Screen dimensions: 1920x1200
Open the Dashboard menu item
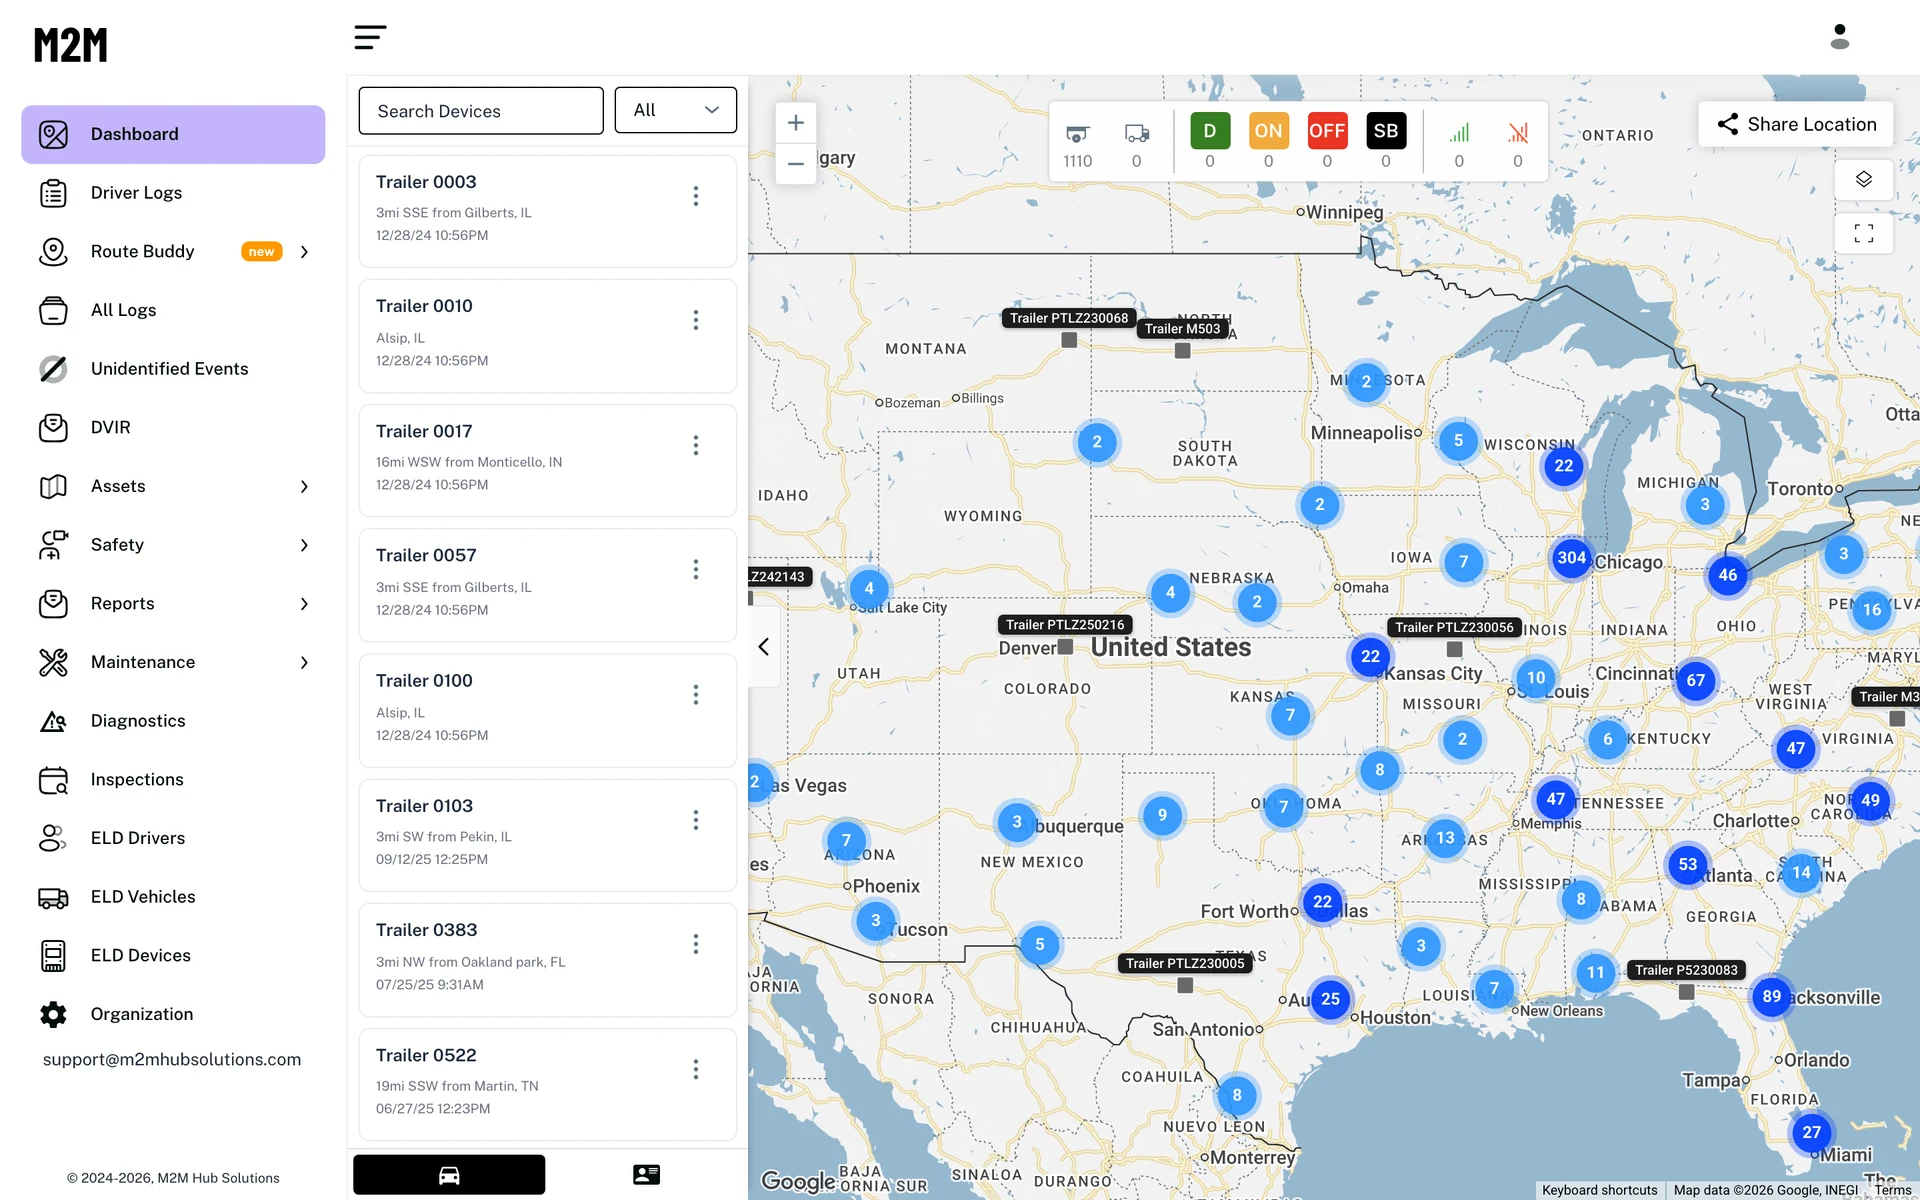point(173,134)
